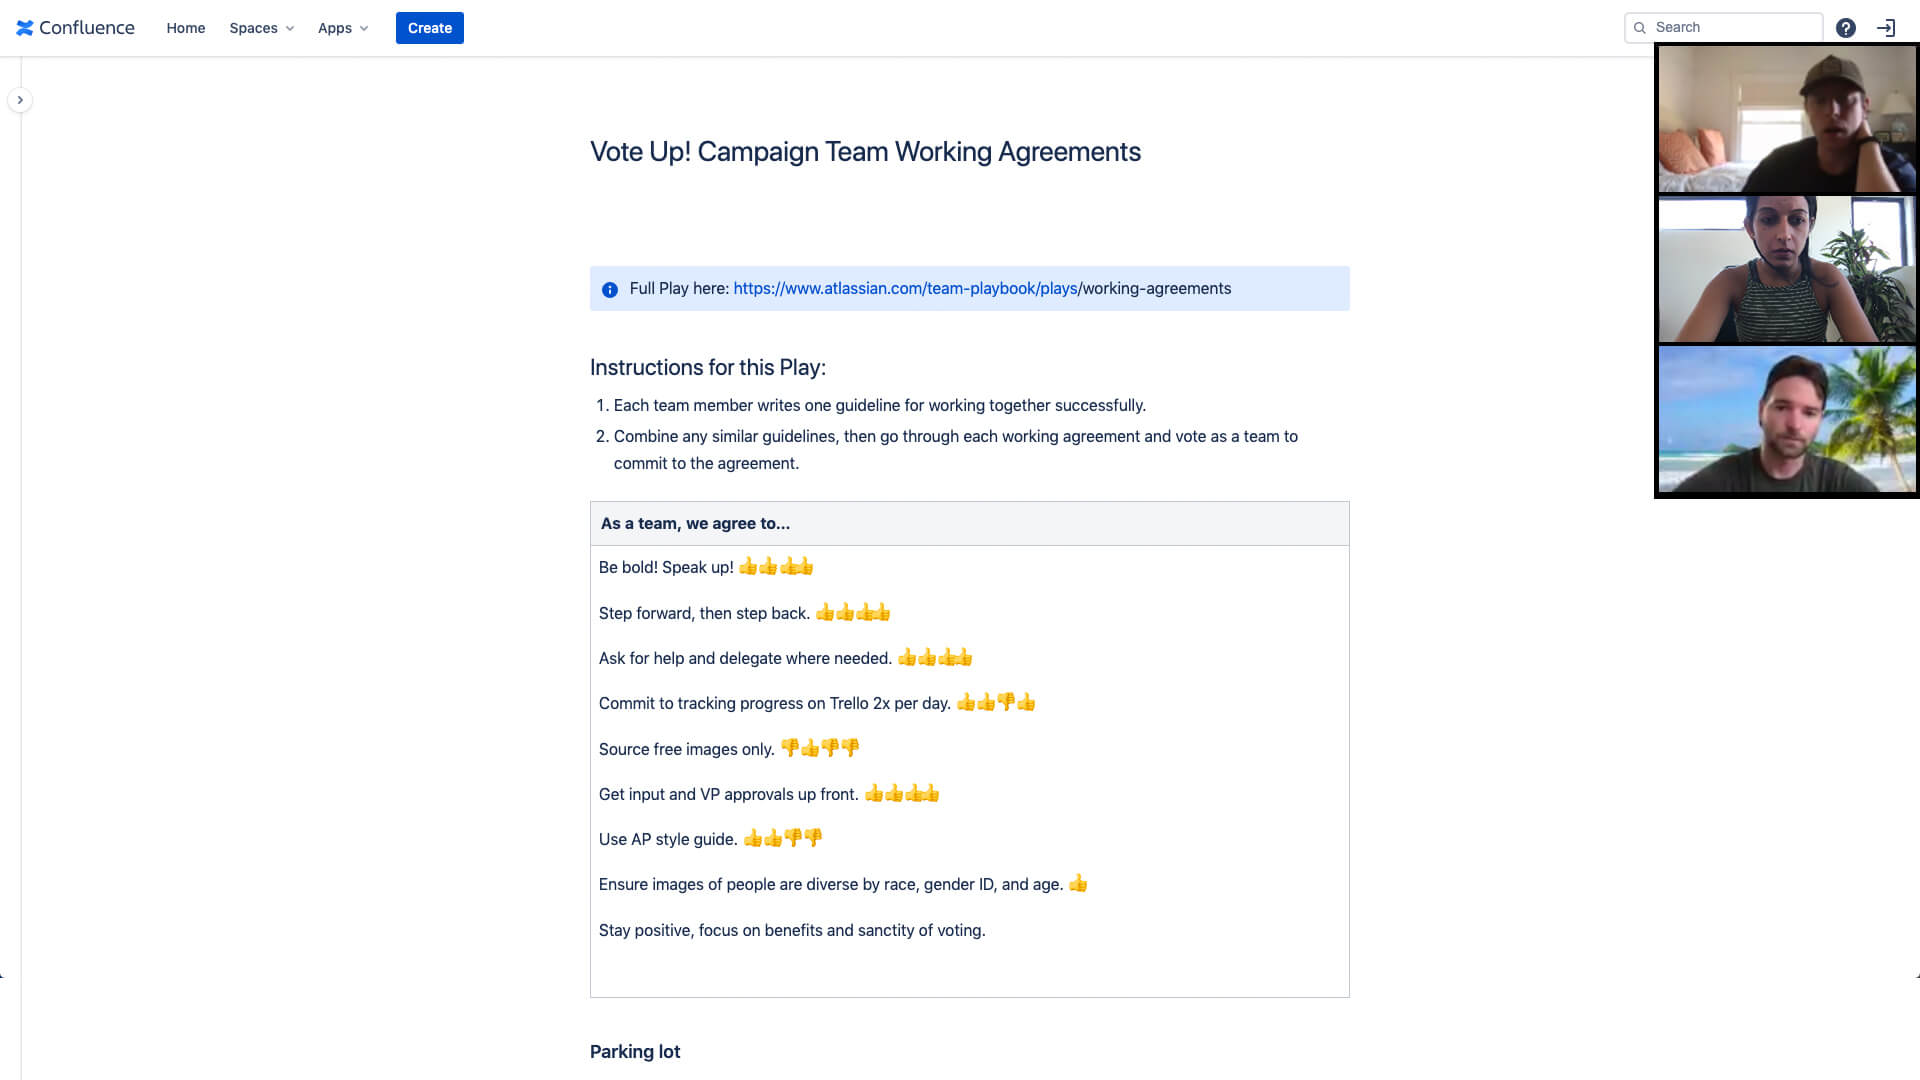1920x1080 pixels.
Task: Click the Confluence home logo icon
Action: (x=26, y=26)
